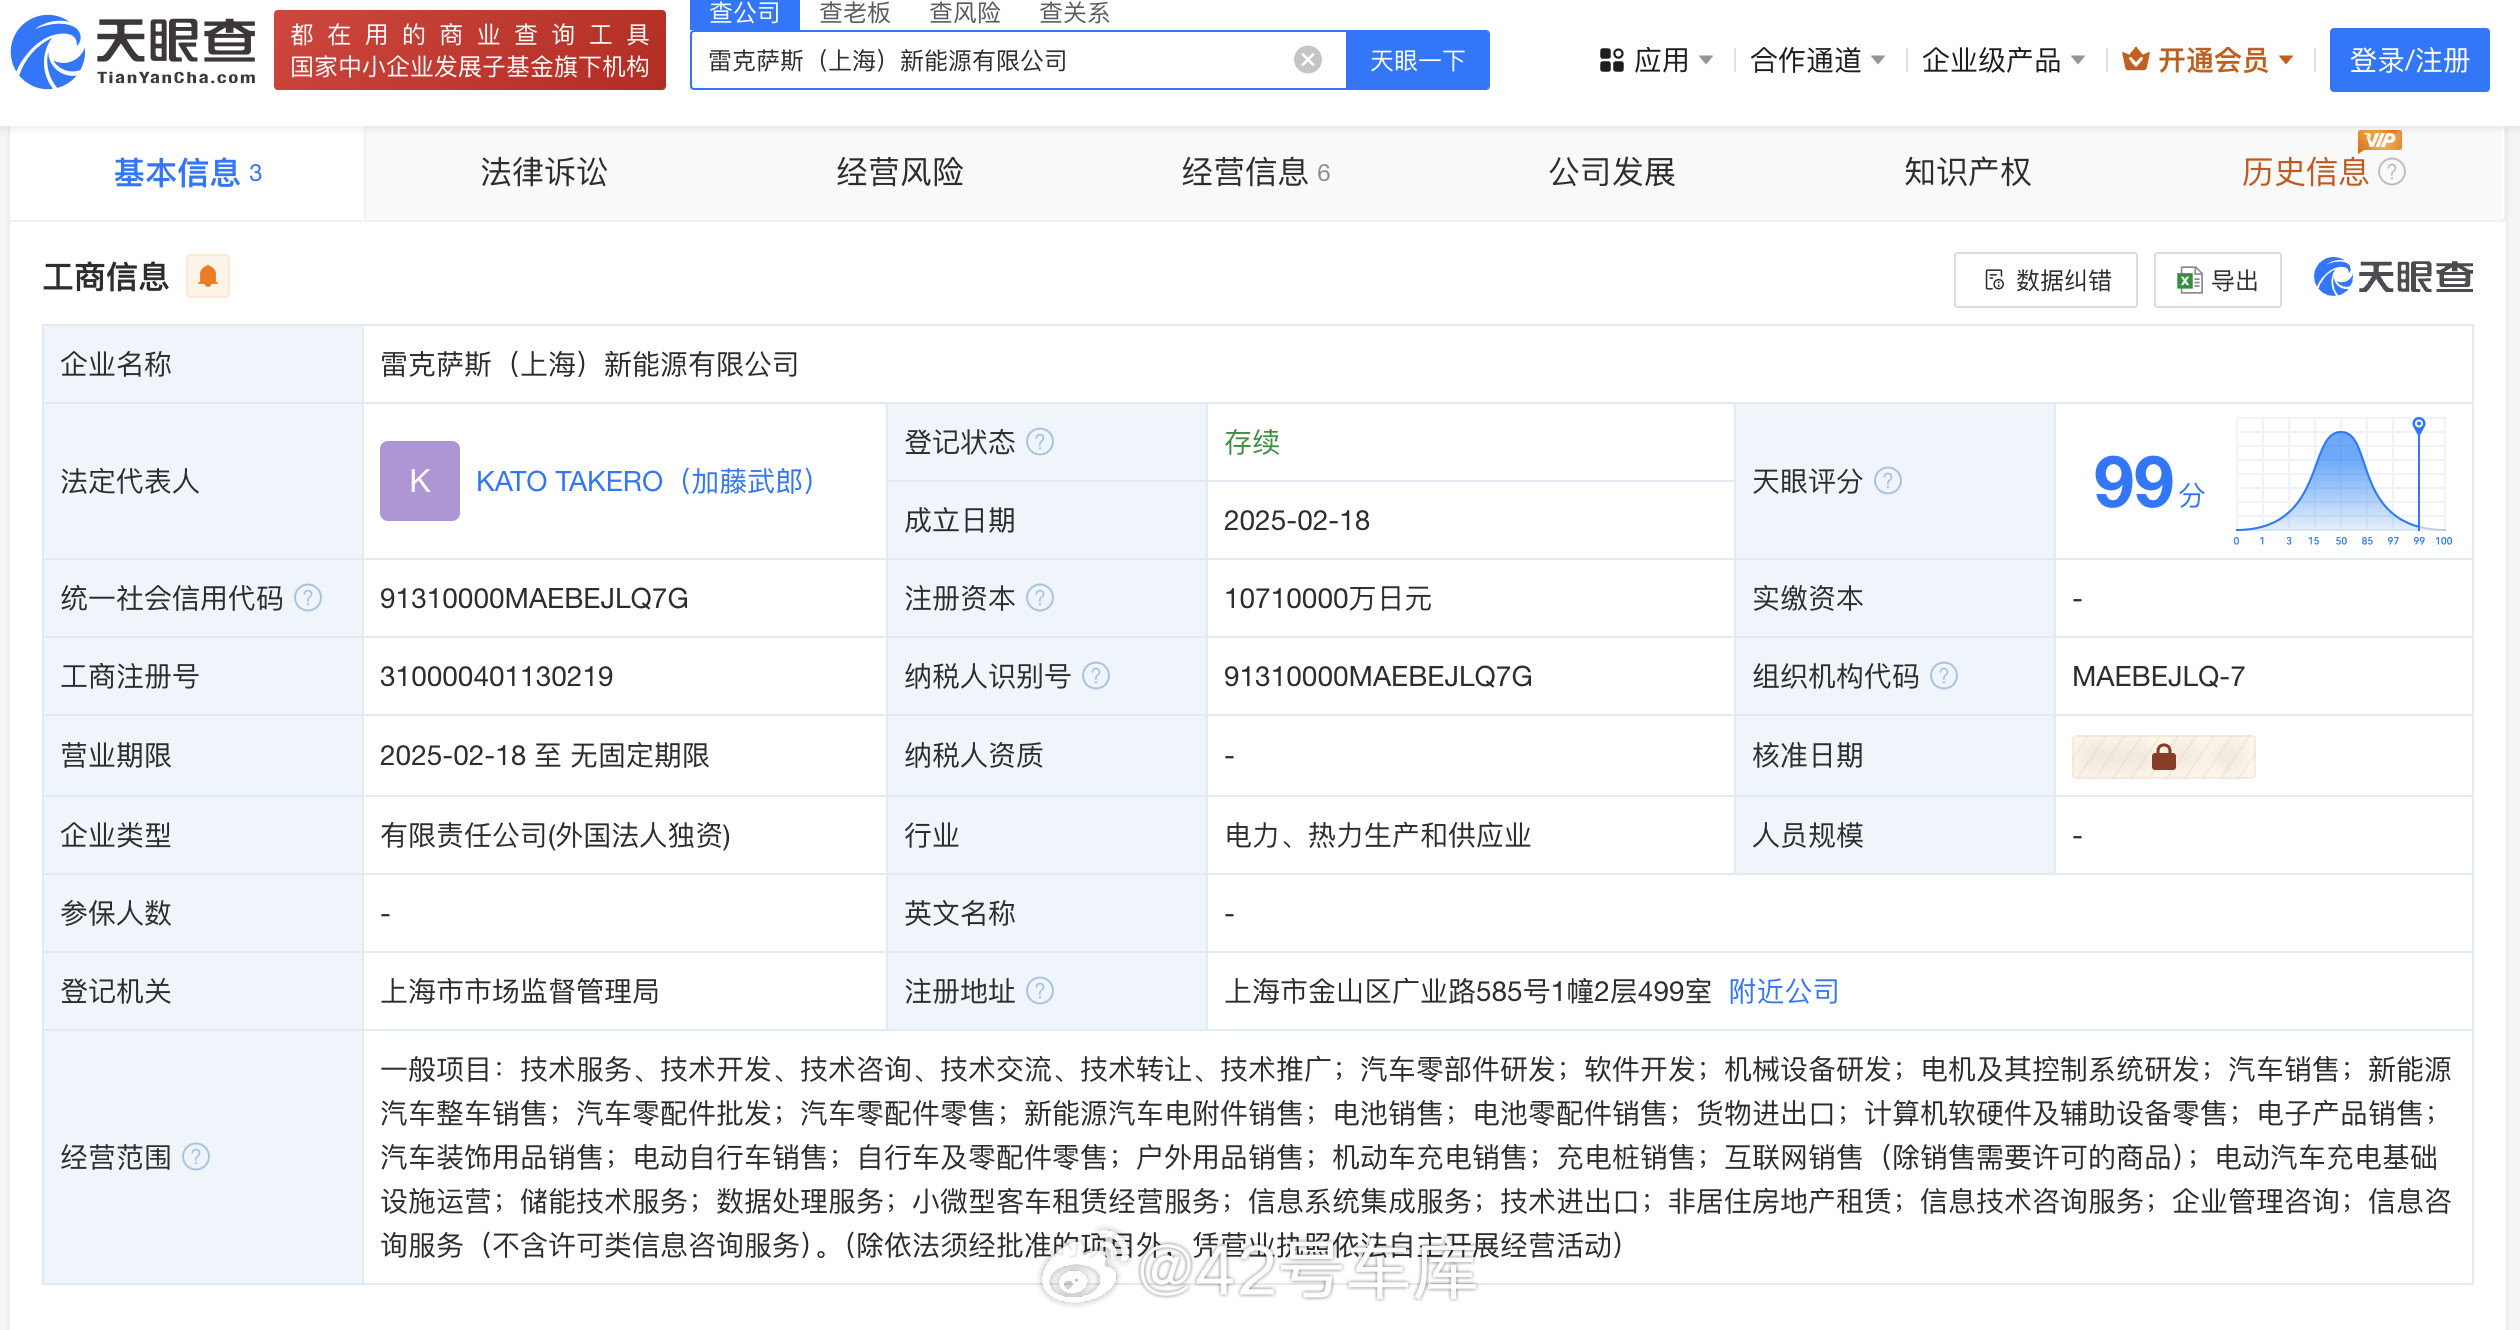This screenshot has height=1330, width=2520.
Task: Expand the 企业级产品 dropdown
Action: coord(2003,60)
